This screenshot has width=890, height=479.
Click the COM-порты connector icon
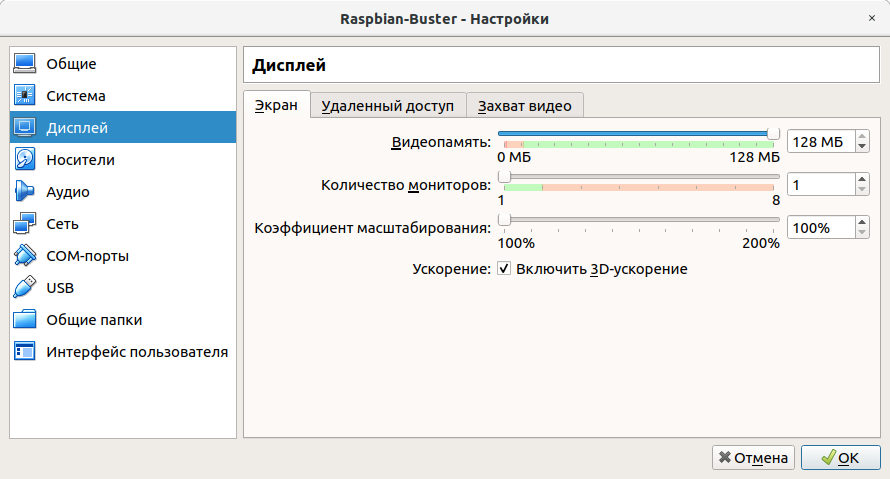tap(24, 255)
